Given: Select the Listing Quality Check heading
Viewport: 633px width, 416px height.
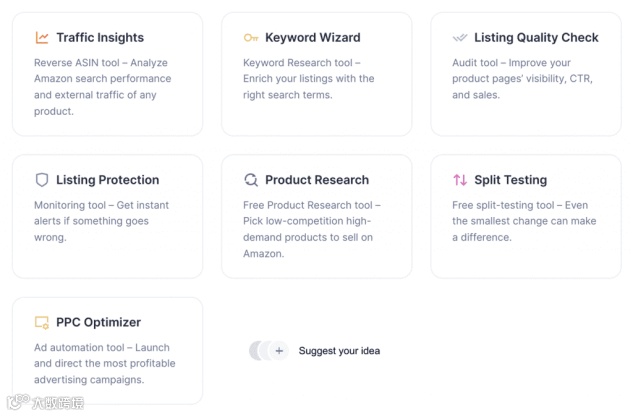Looking at the screenshot, I should tap(536, 38).
